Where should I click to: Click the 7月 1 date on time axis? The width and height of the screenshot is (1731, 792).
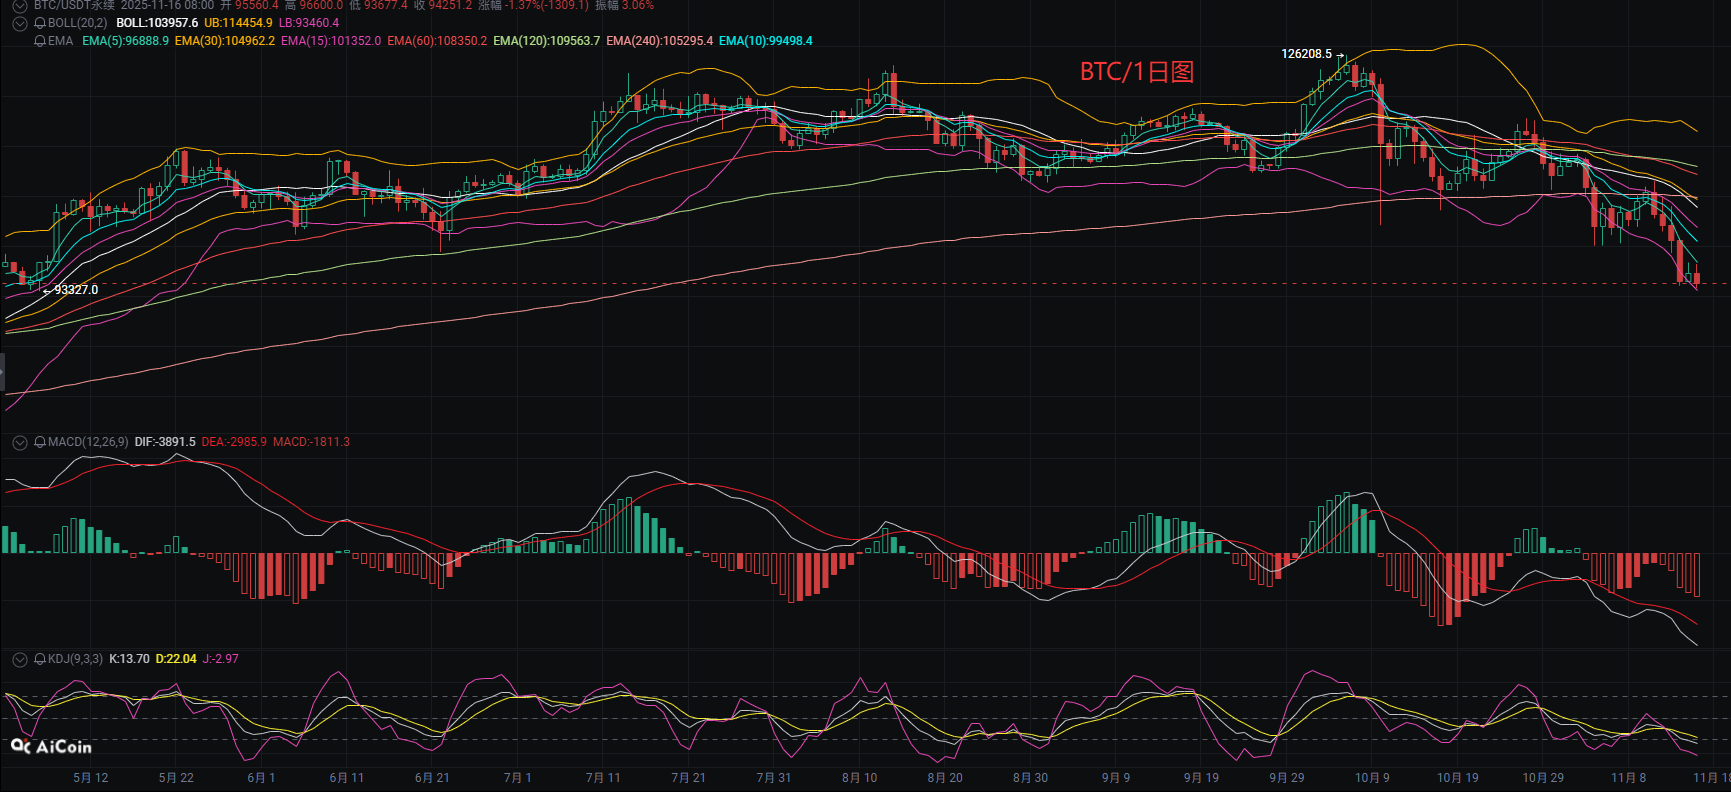(x=517, y=778)
